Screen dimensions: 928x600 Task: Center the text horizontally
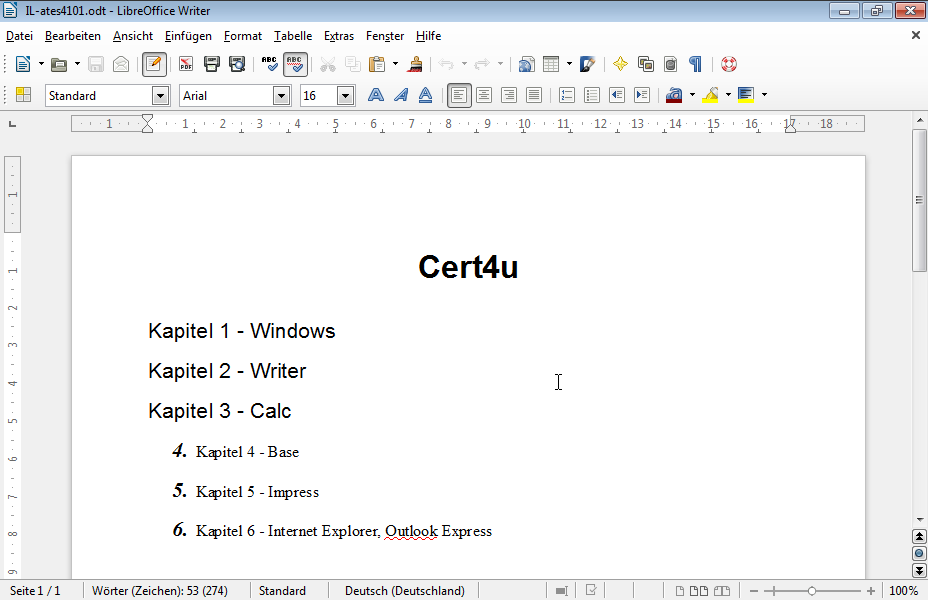click(484, 95)
